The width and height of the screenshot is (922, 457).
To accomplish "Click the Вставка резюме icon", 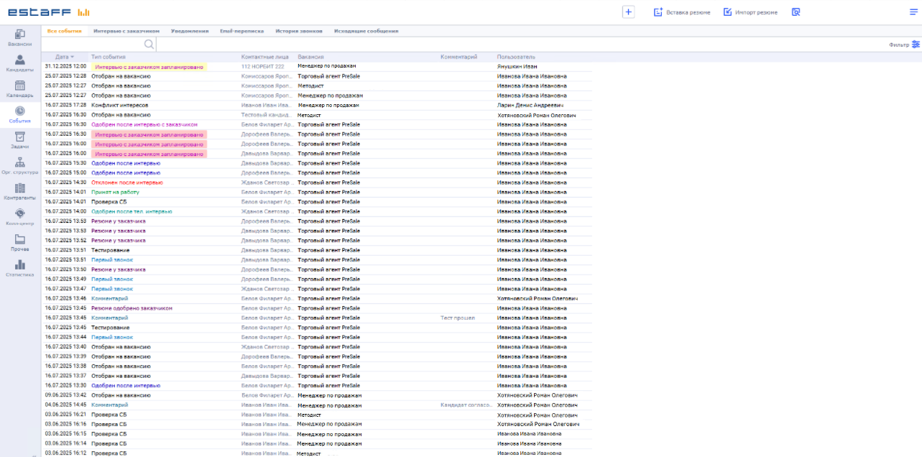I will pos(658,12).
